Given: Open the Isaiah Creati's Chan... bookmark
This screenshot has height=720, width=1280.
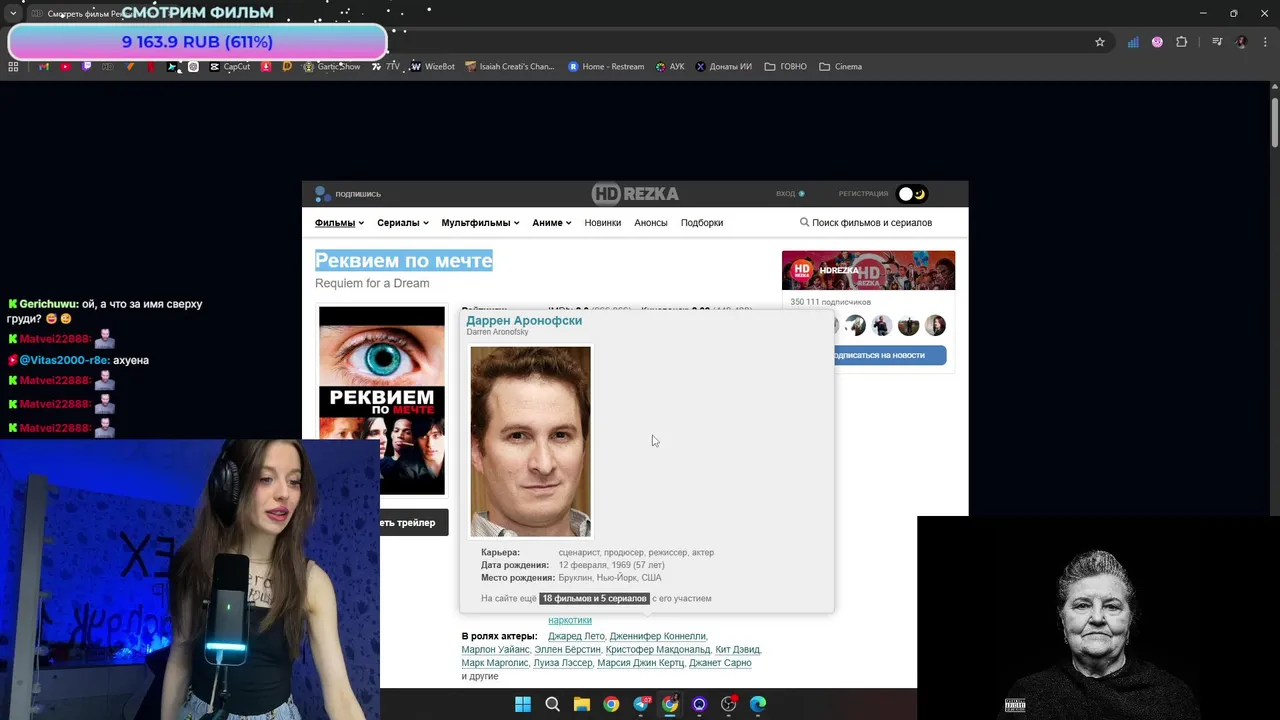Looking at the screenshot, I should (509, 67).
